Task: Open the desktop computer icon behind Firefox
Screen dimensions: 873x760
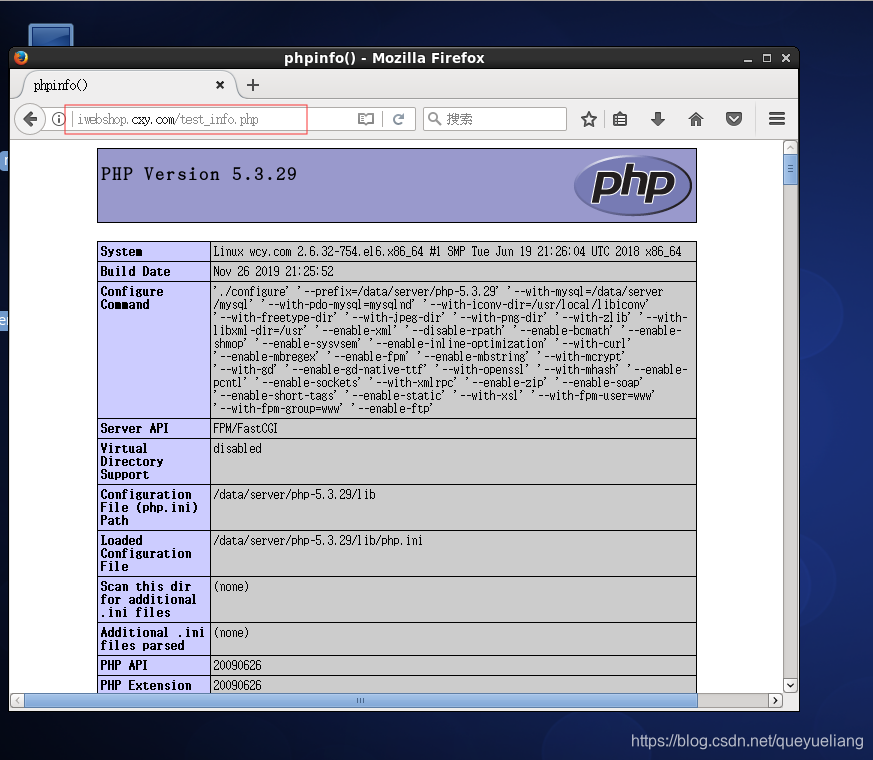Action: [x=51, y=35]
